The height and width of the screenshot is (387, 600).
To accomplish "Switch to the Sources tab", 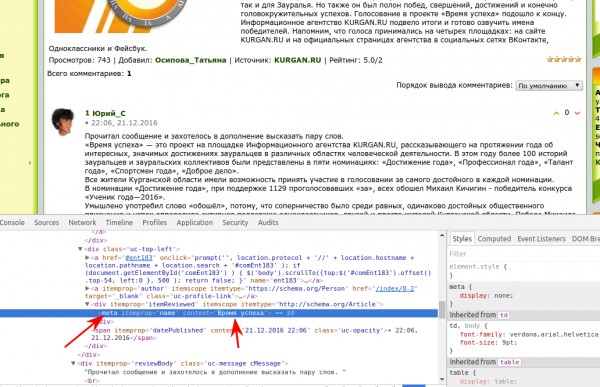I will pyautogui.click(x=46, y=222).
